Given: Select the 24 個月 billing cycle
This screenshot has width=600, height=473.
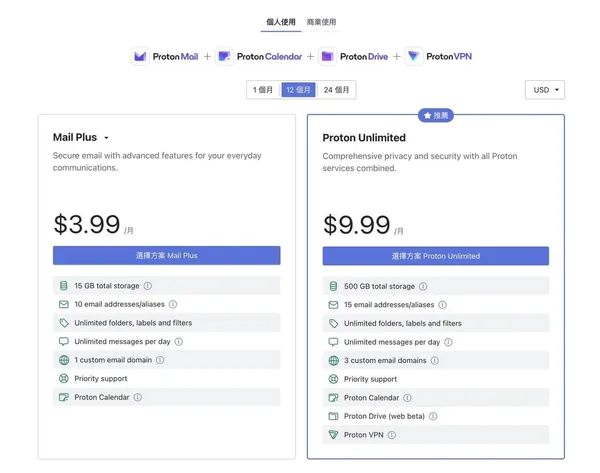Looking at the screenshot, I should (x=335, y=90).
